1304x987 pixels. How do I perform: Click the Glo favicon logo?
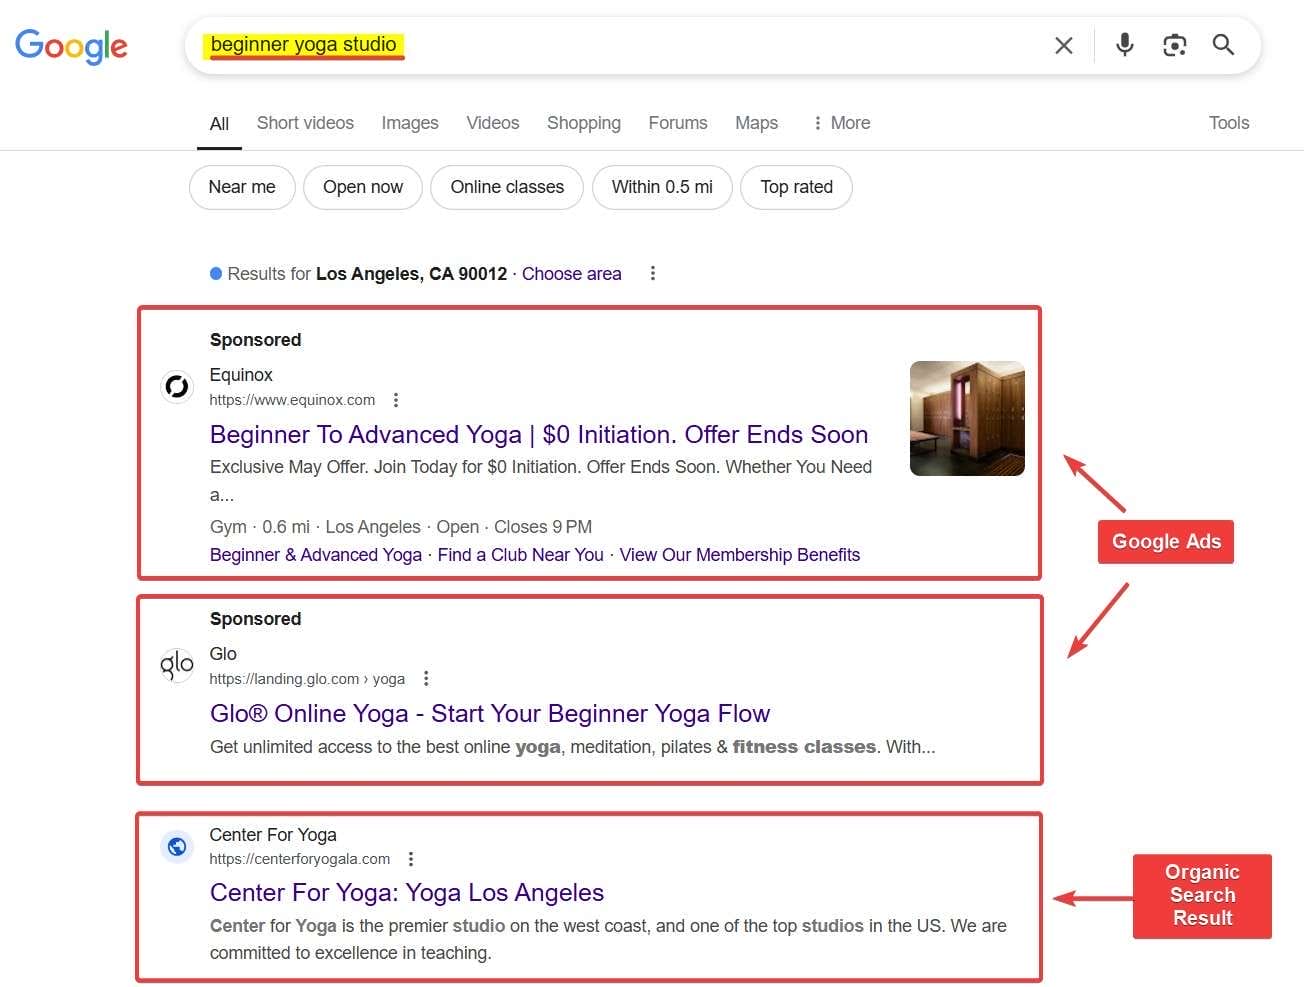click(177, 665)
